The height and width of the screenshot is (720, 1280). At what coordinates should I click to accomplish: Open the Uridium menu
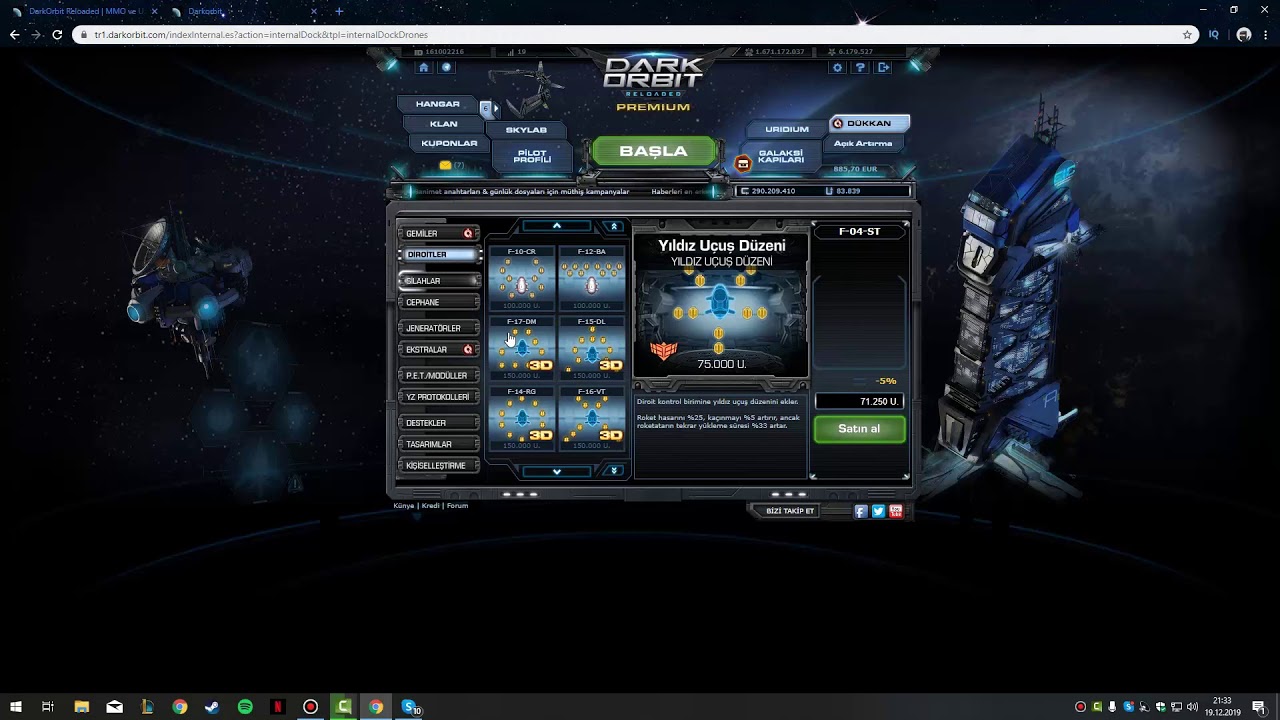787,129
